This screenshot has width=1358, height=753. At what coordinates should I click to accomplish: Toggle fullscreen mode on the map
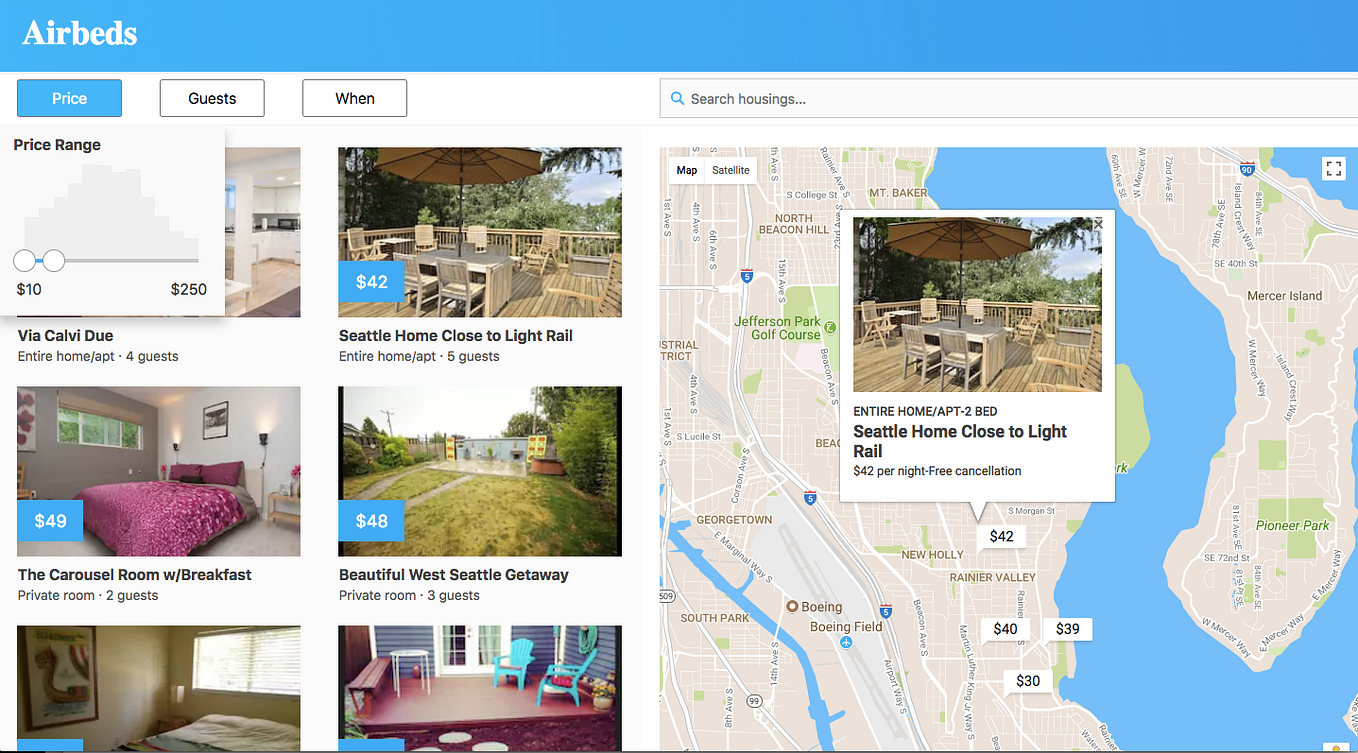click(1333, 168)
